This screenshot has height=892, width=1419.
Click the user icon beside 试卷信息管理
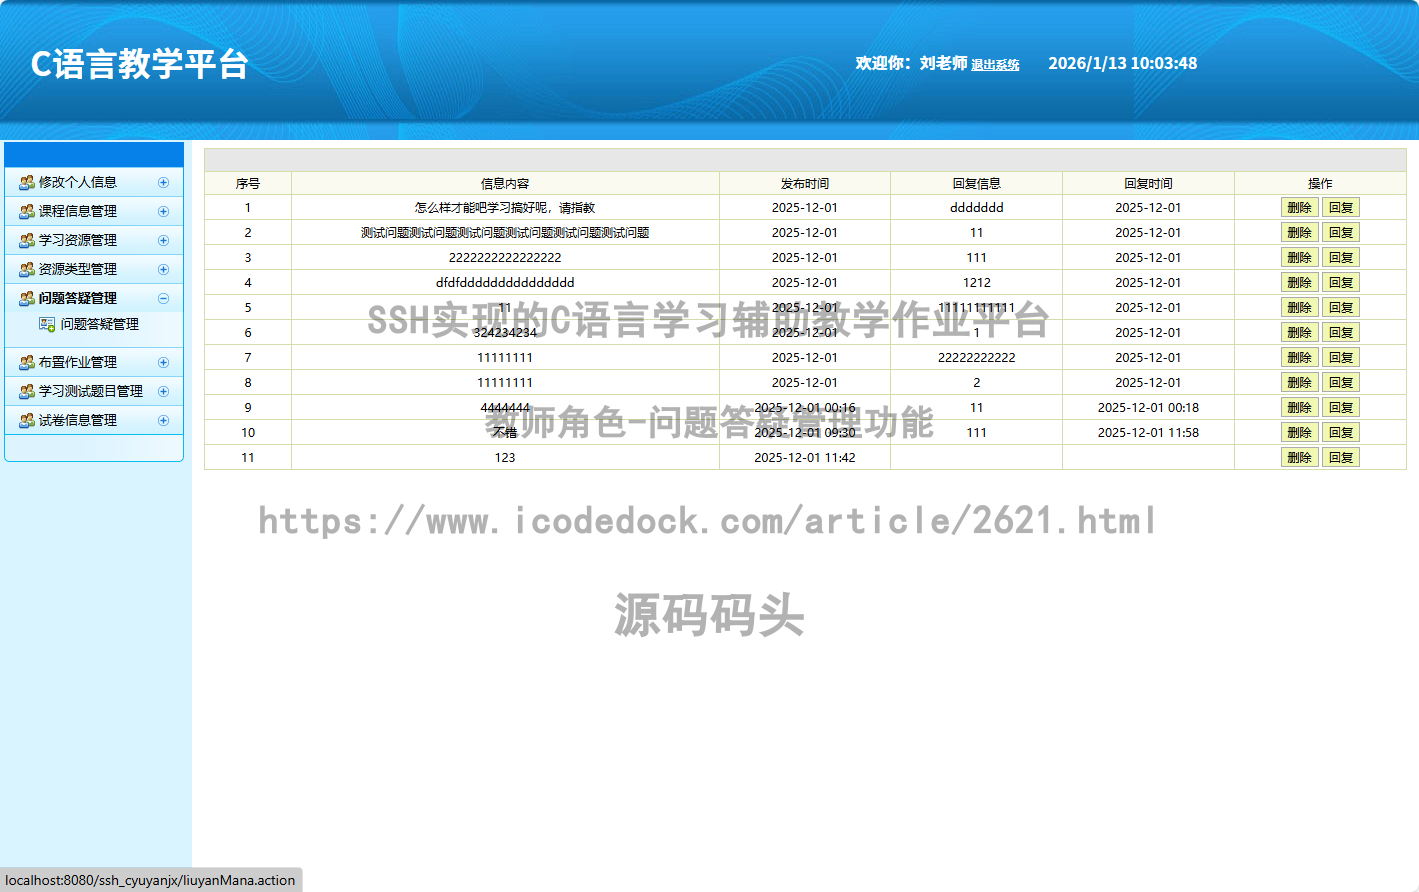[27, 421]
